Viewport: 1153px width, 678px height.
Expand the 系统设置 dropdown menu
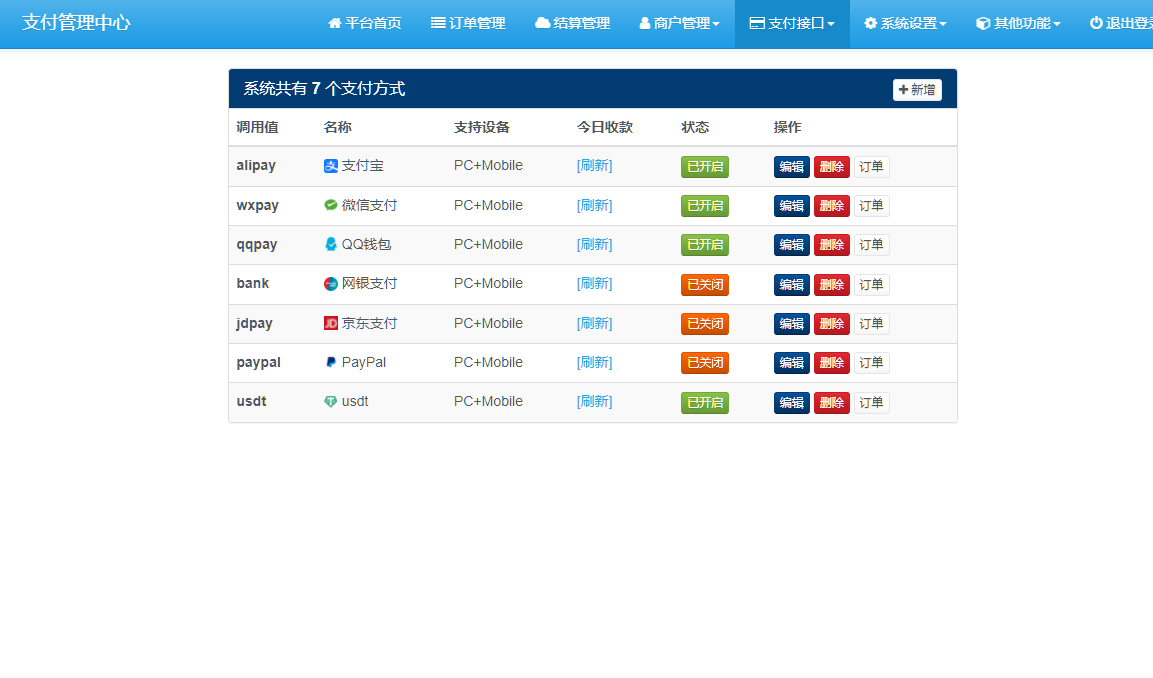[x=905, y=24]
